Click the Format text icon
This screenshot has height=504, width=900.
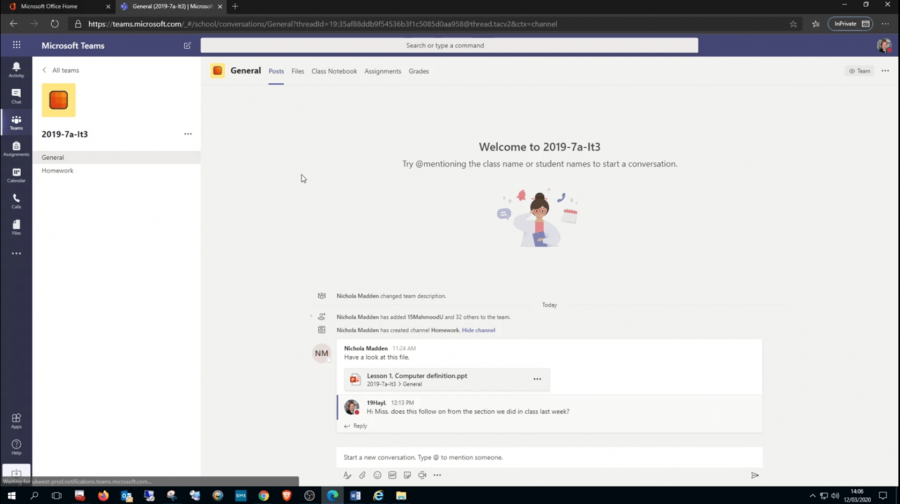pos(347,475)
